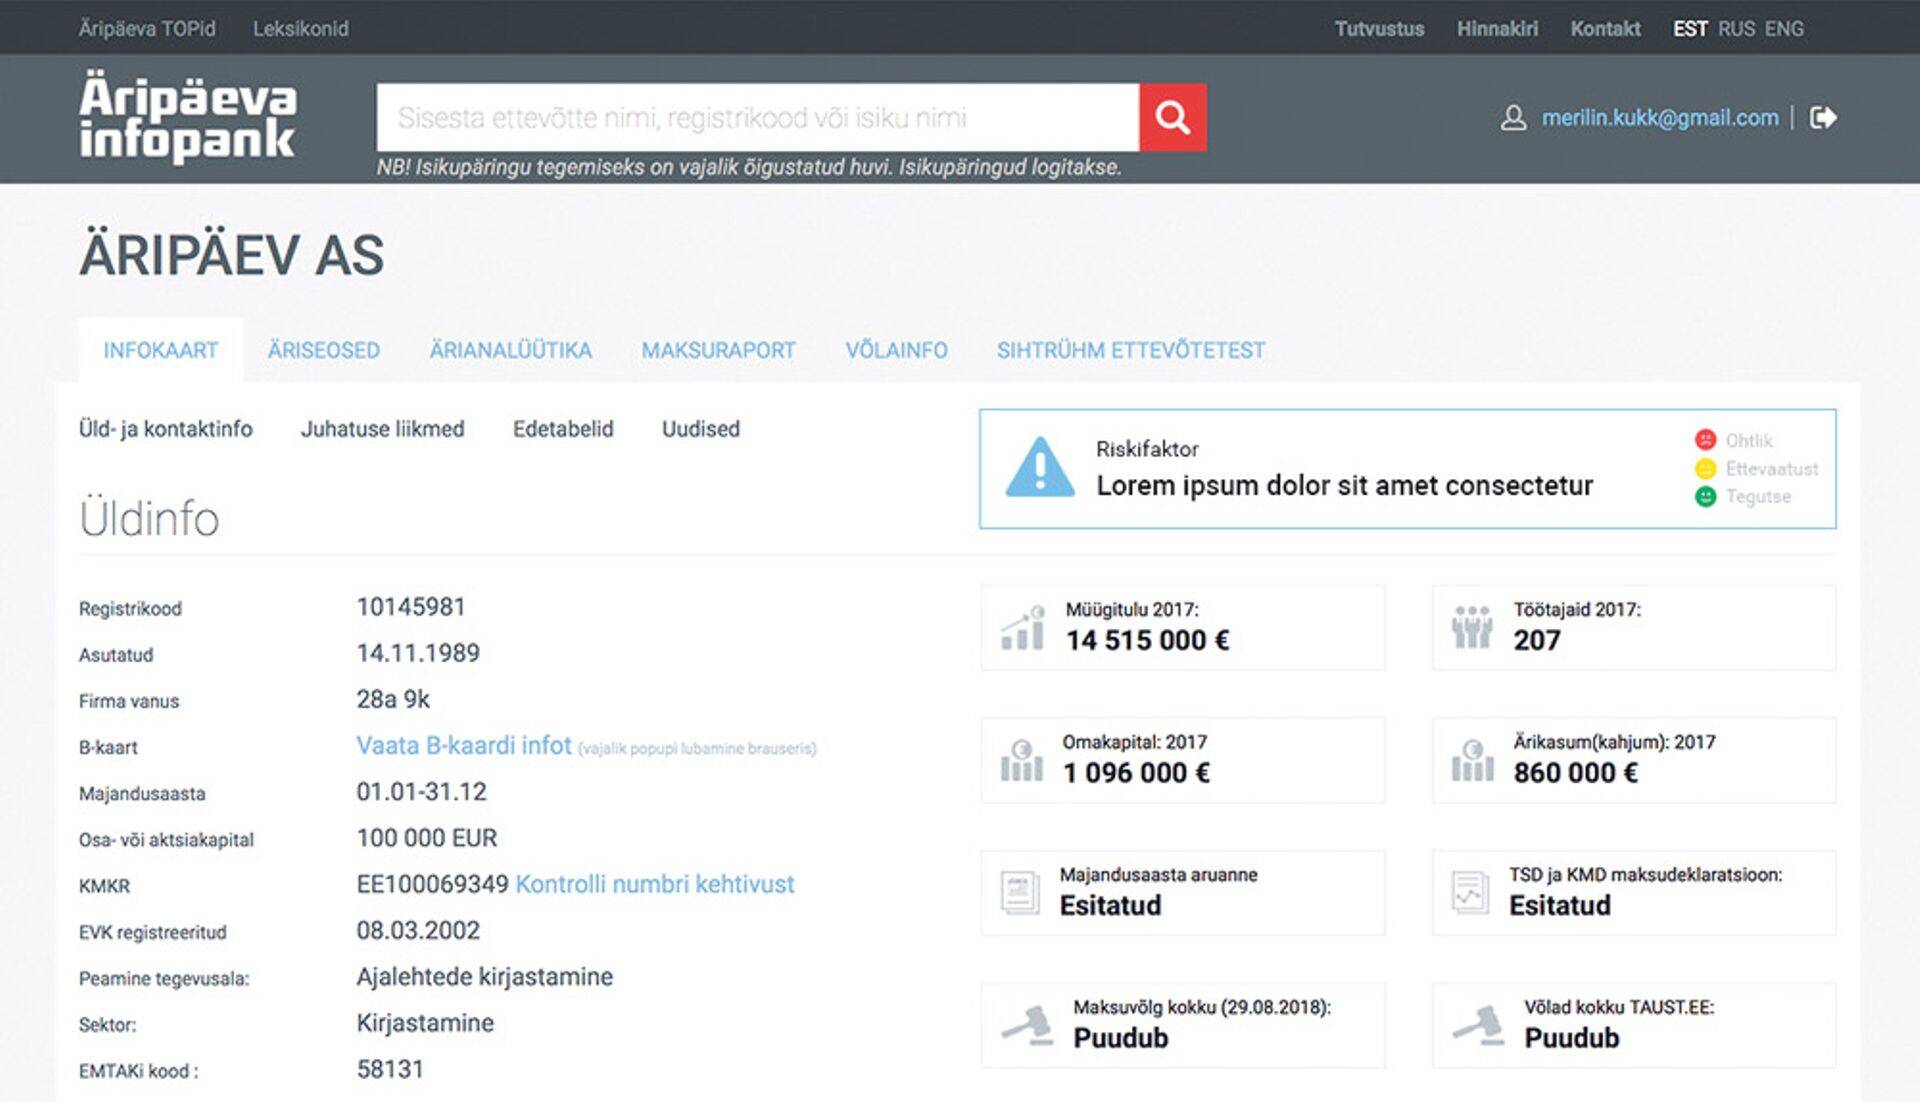The width and height of the screenshot is (1920, 1102).
Task: Click the red Ohtlik risk indicator
Action: (1705, 440)
